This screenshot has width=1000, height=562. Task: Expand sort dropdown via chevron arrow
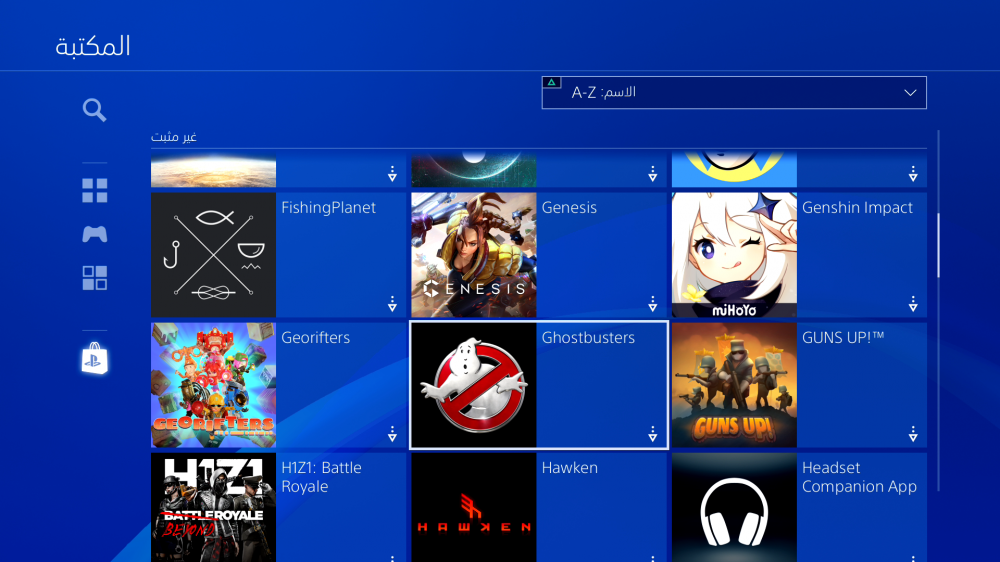coord(910,93)
